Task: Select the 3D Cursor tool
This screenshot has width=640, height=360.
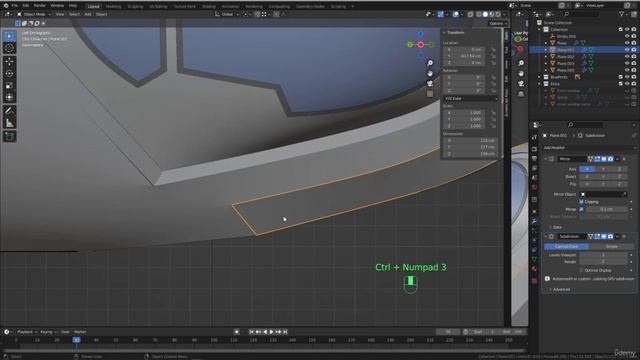Action: pos(9,48)
